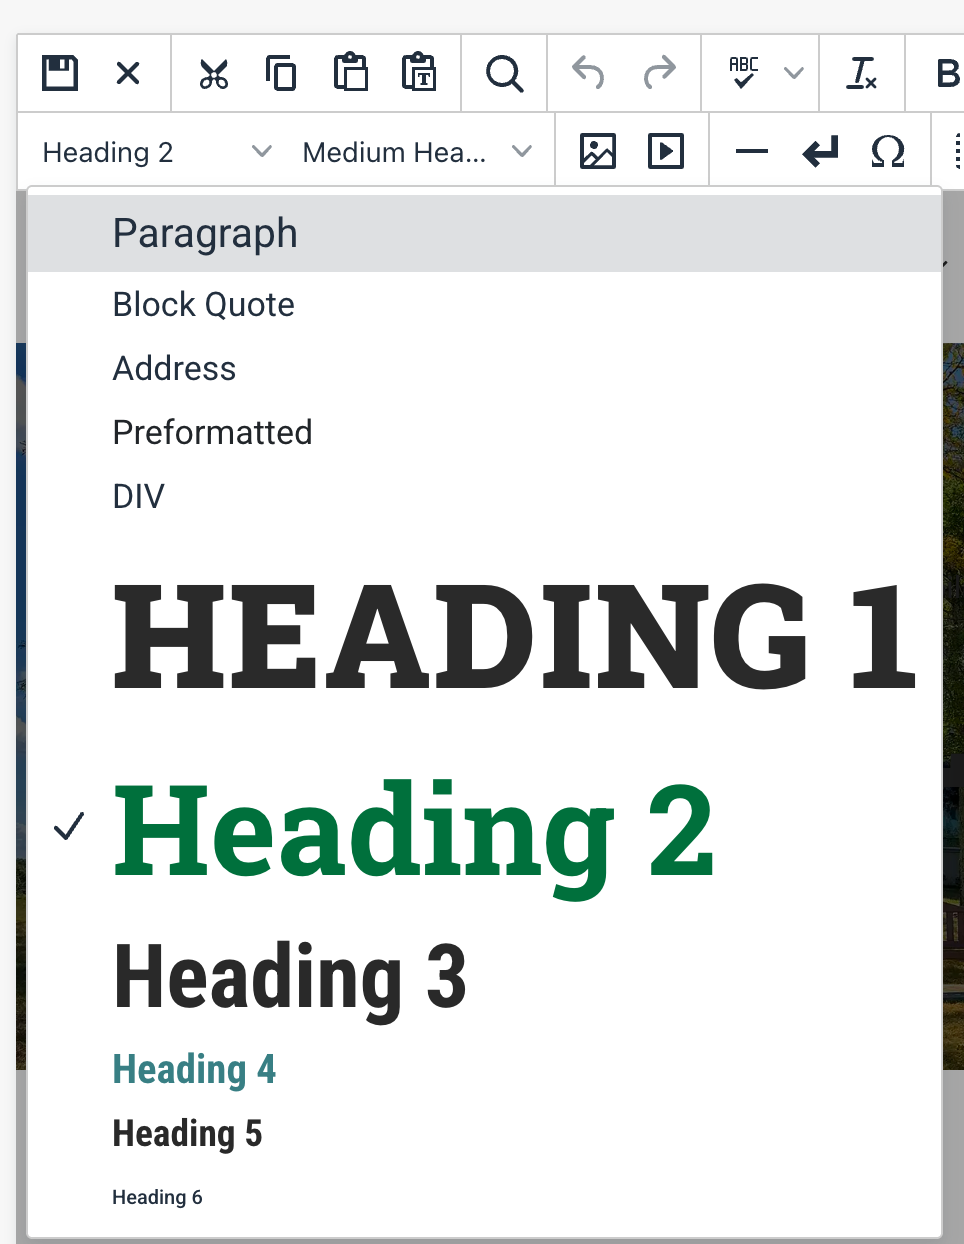Select Paragraph from the format list
Image resolution: width=964 pixels, height=1244 pixels.
click(x=205, y=234)
